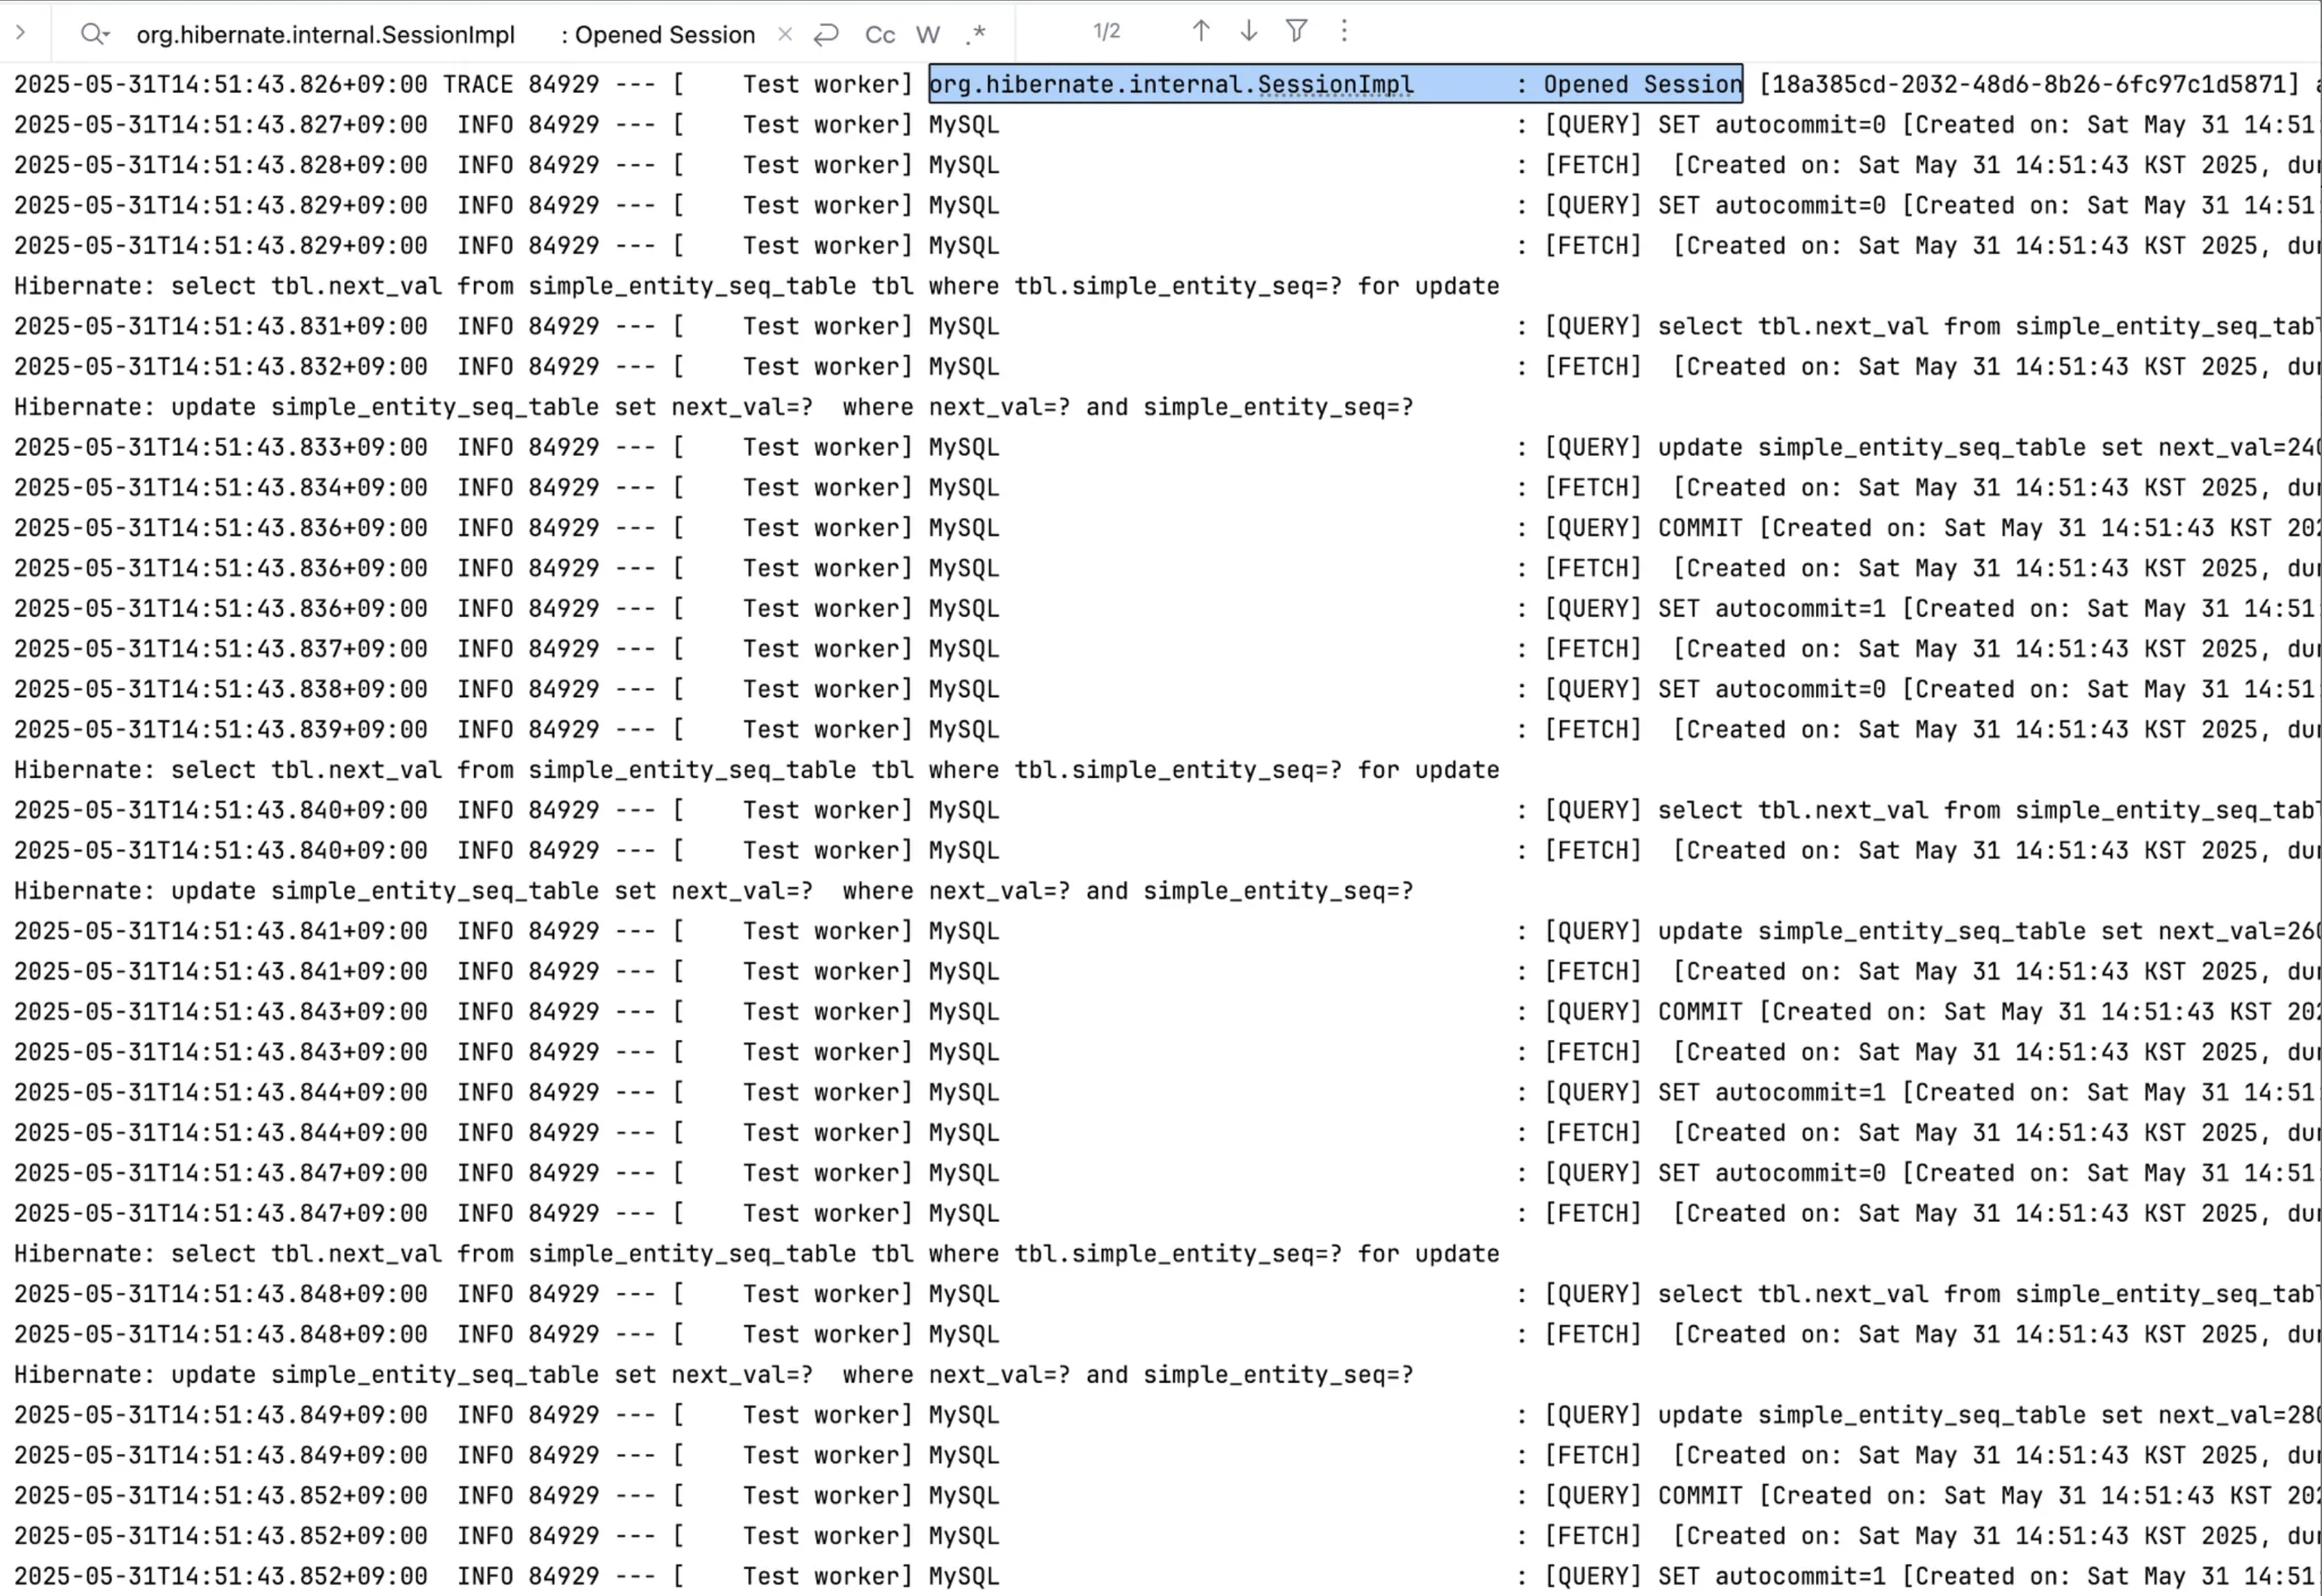Viewport: 2322px width, 1596px height.
Task: Click the first COMMIT query log entry
Action: [x=1700, y=528]
